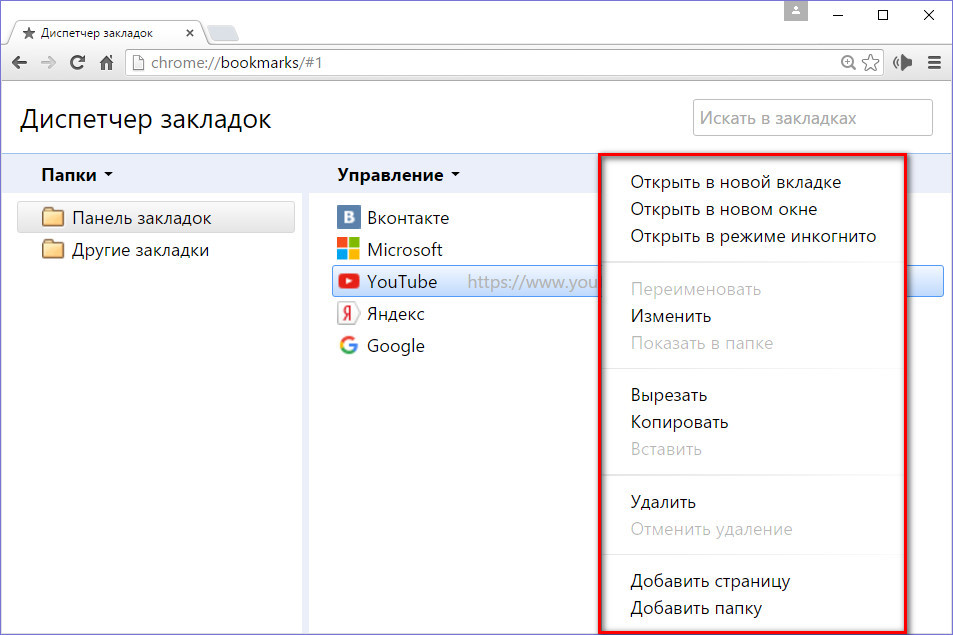Choose Копировать from context menu
Viewport: 953px width, 635px height.
pos(679,422)
